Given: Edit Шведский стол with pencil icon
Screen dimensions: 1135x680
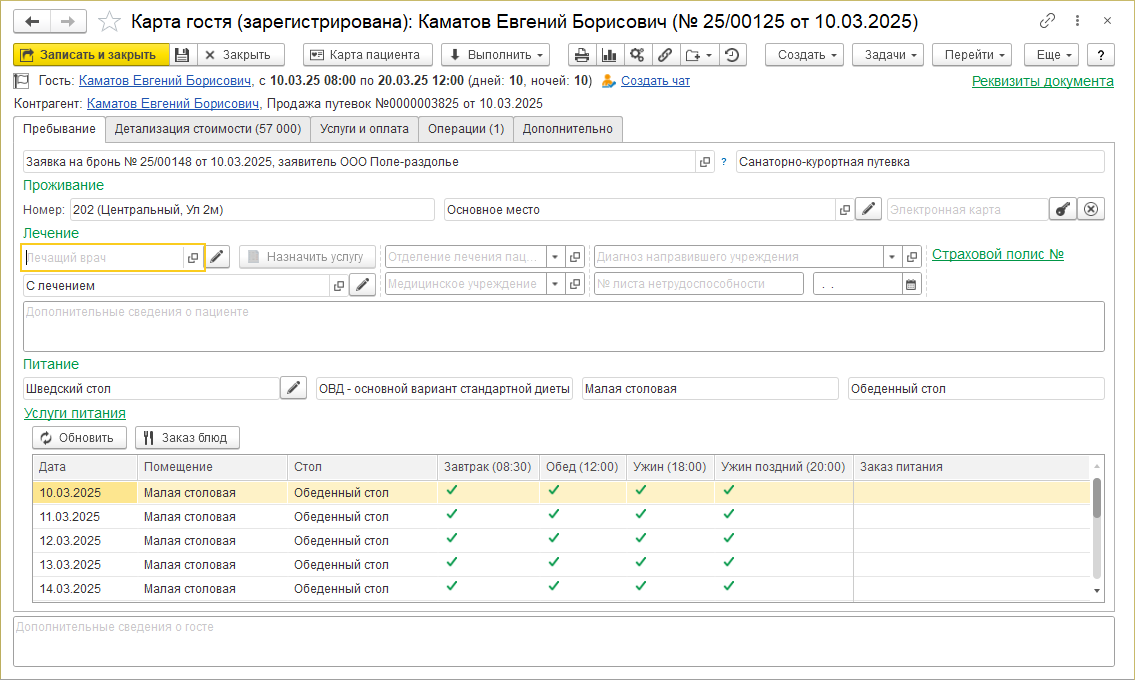Looking at the screenshot, I should [293, 388].
